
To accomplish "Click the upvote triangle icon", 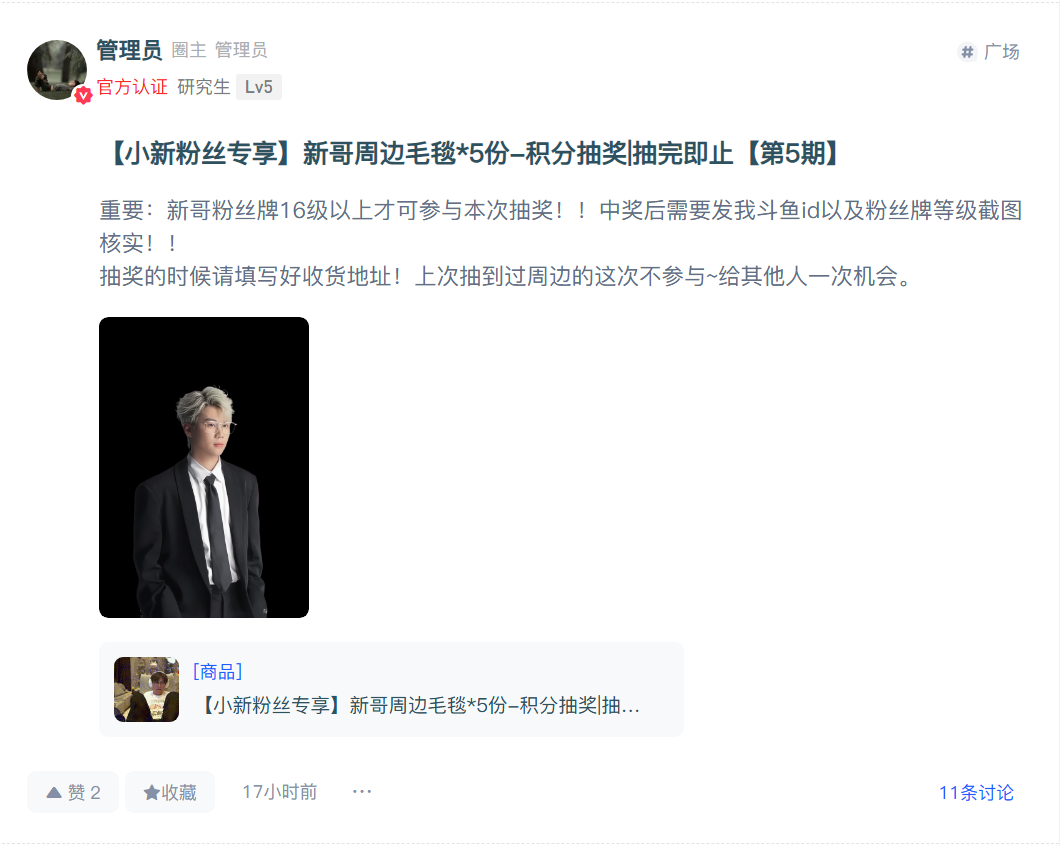I will pos(54,793).
